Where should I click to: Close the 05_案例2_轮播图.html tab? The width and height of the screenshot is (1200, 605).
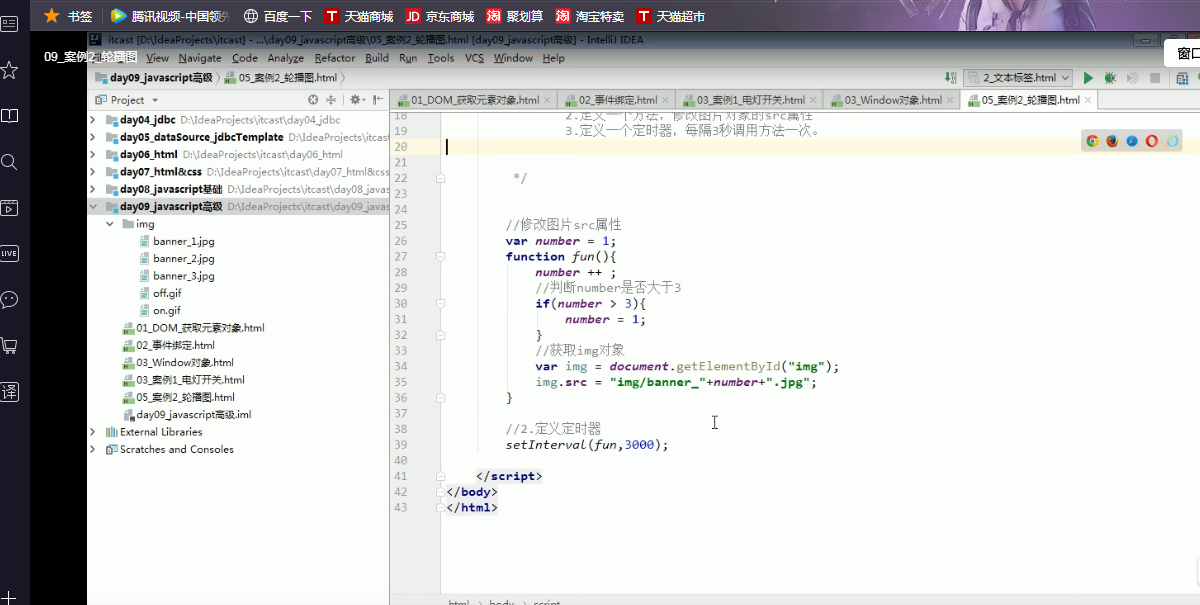pos(1088,101)
